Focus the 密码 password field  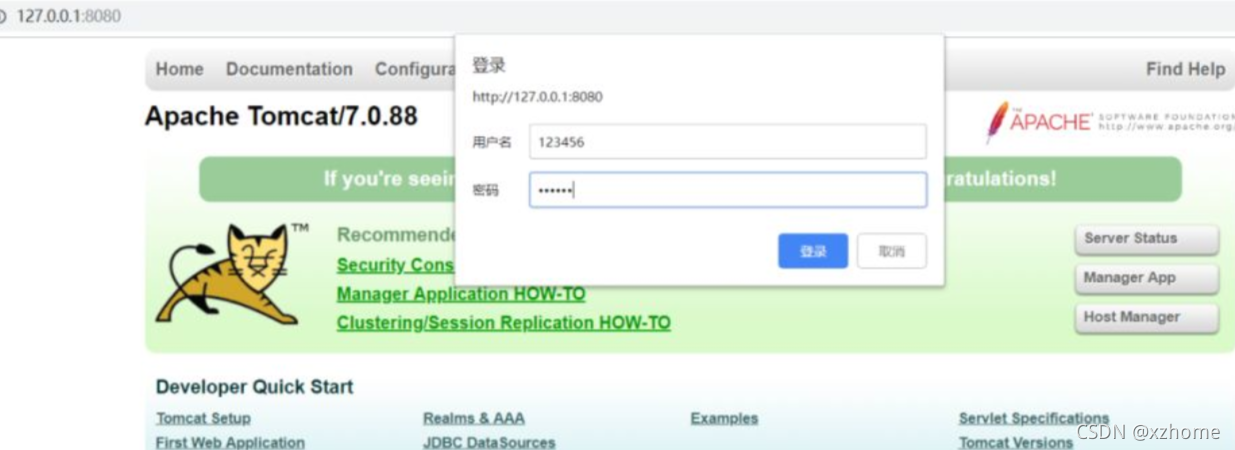[x=728, y=190]
